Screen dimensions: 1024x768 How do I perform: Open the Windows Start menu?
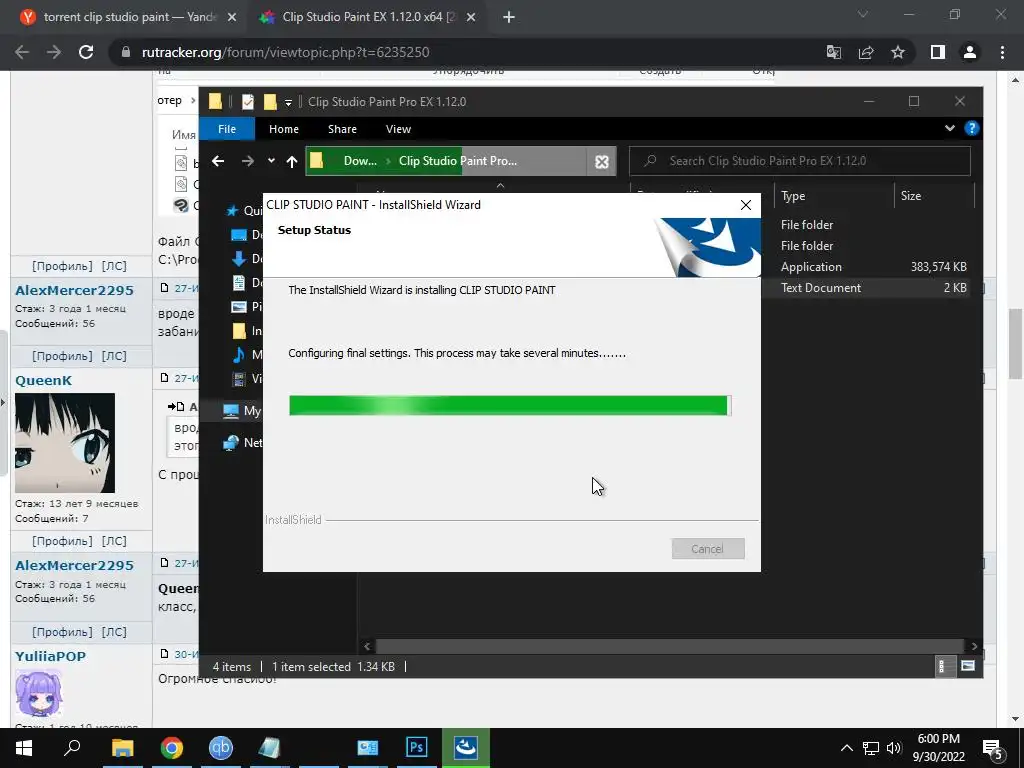point(24,748)
